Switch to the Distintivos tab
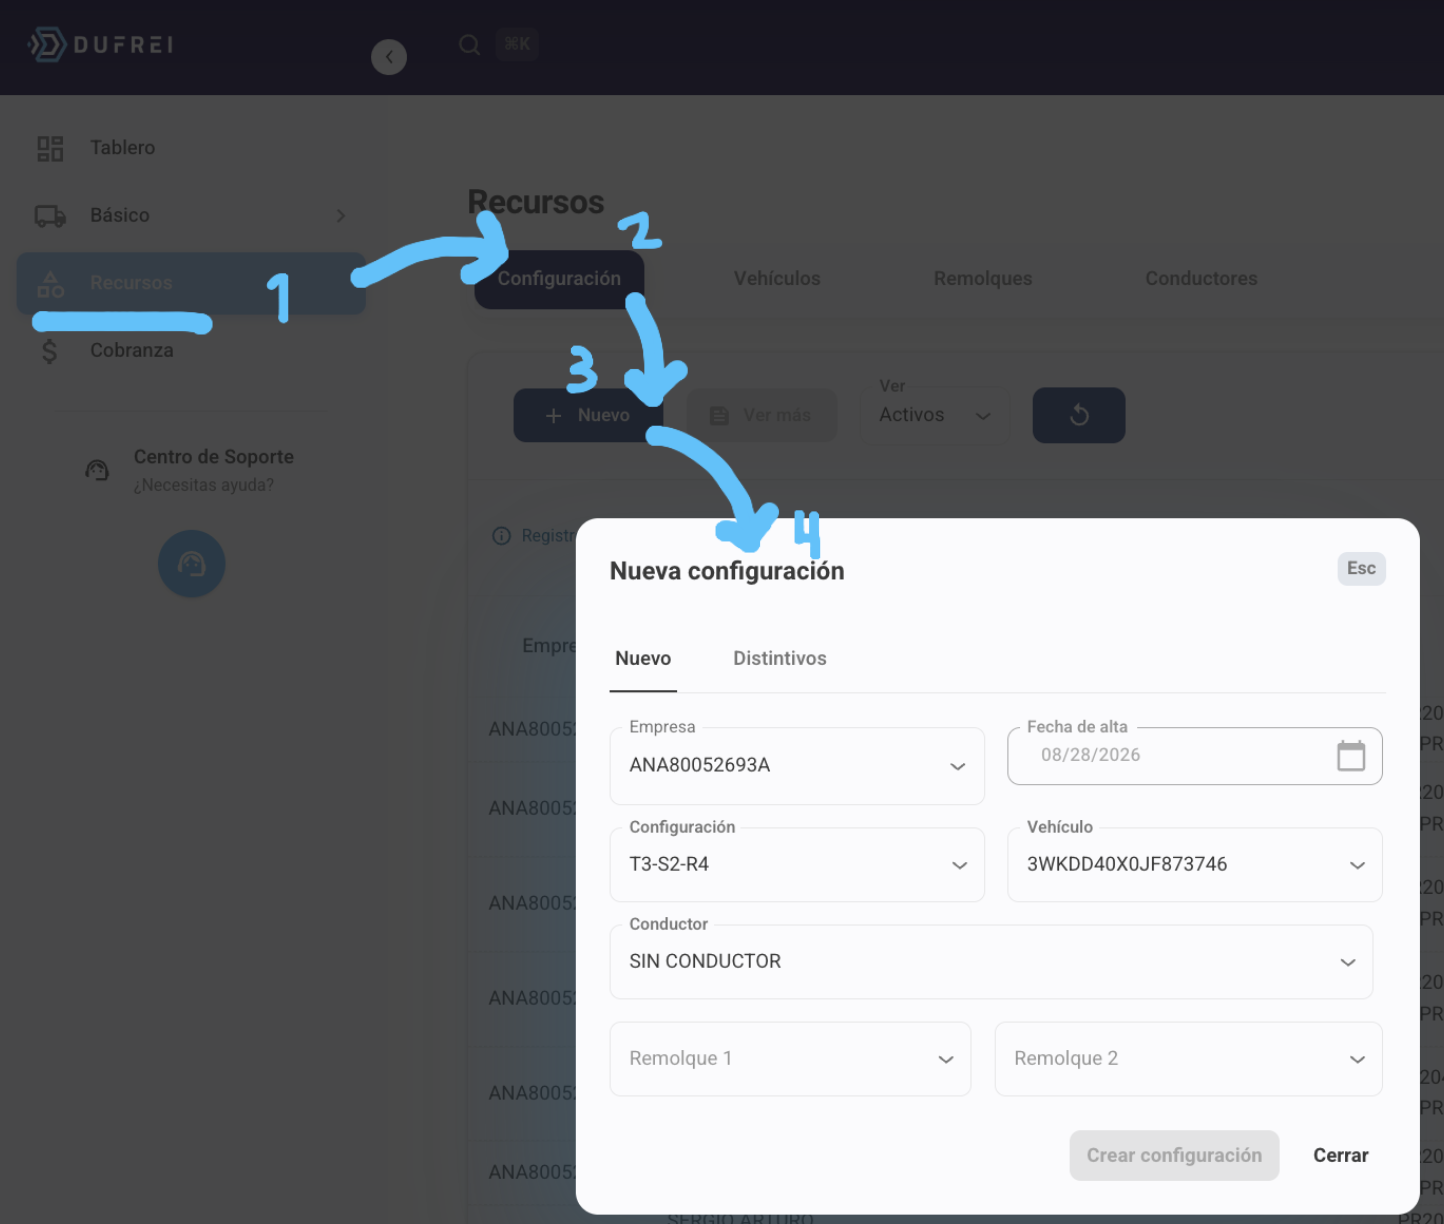The image size is (1444, 1224). [779, 658]
